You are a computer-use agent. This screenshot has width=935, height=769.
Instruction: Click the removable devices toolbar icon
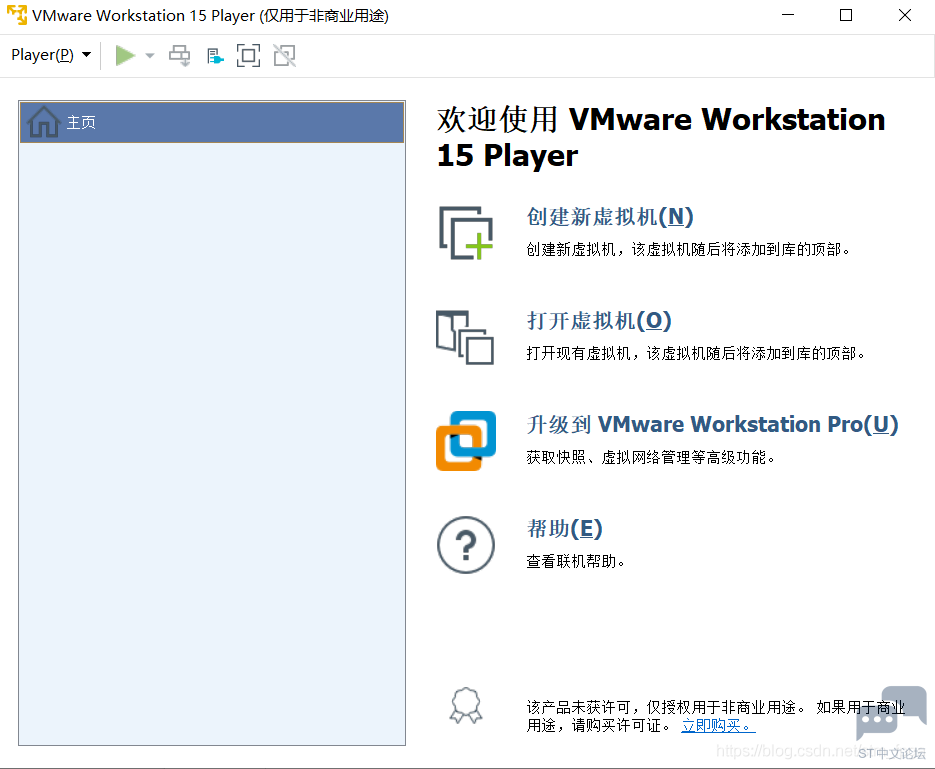pos(215,56)
